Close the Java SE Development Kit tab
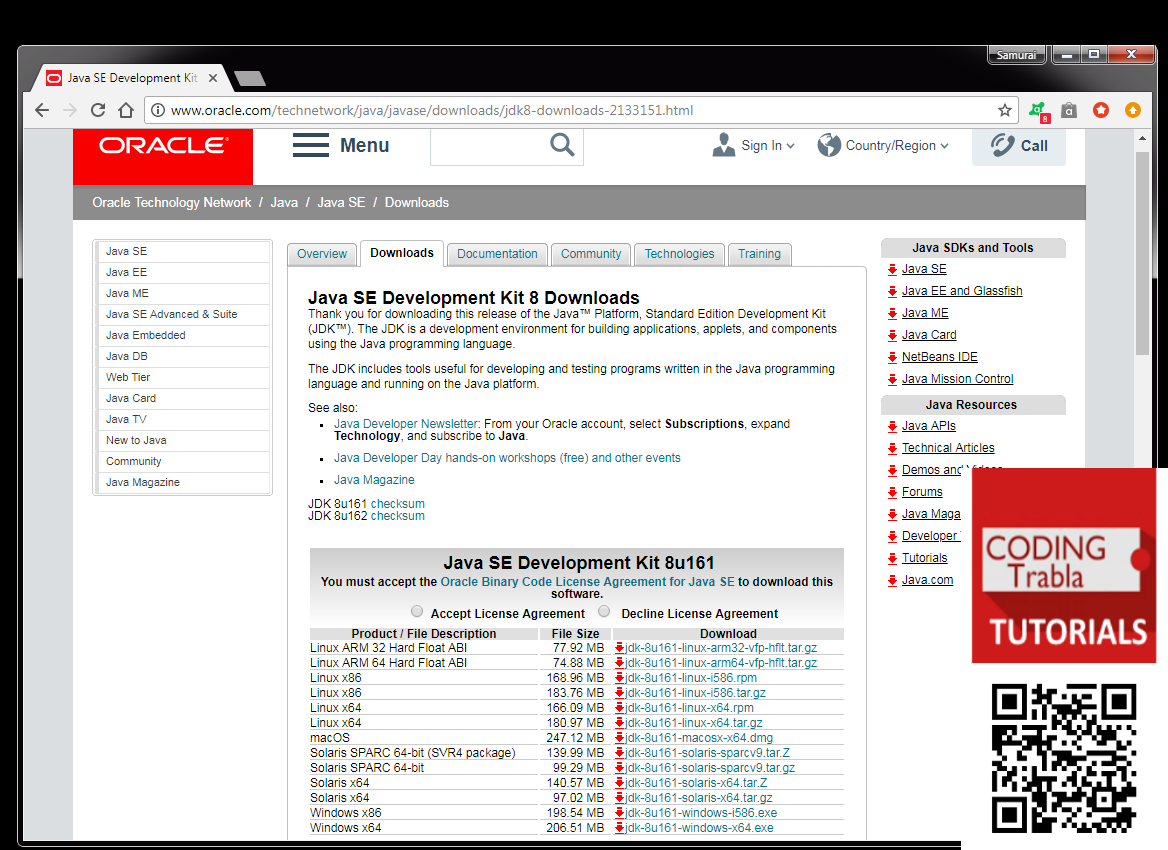 click(x=213, y=77)
